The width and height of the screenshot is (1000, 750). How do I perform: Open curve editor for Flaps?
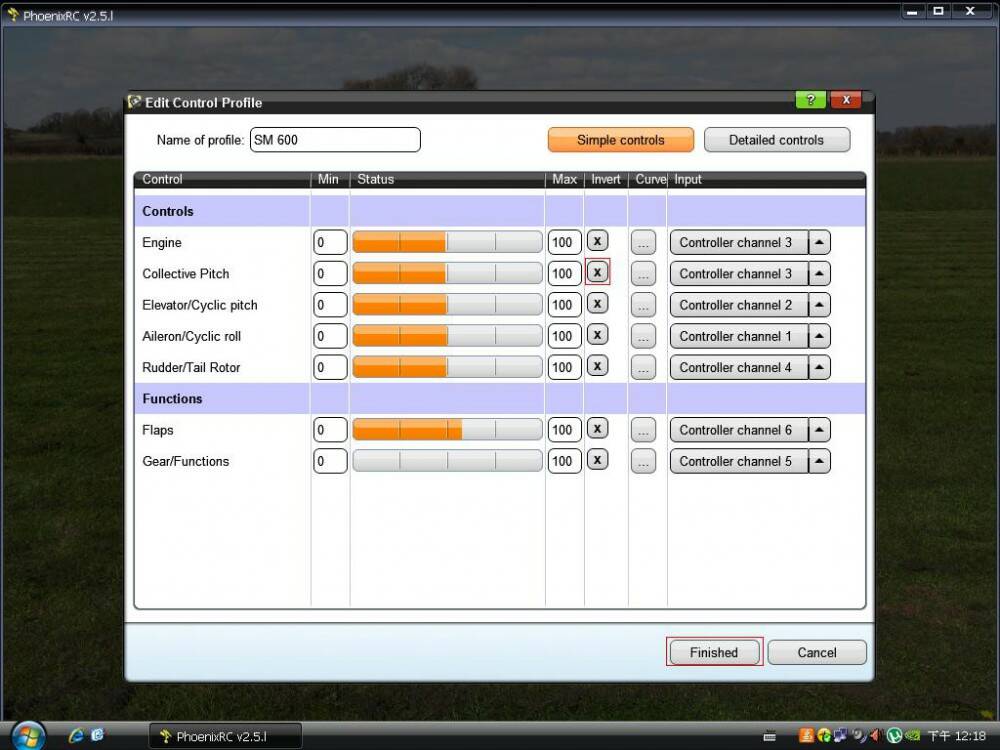pyautogui.click(x=643, y=430)
